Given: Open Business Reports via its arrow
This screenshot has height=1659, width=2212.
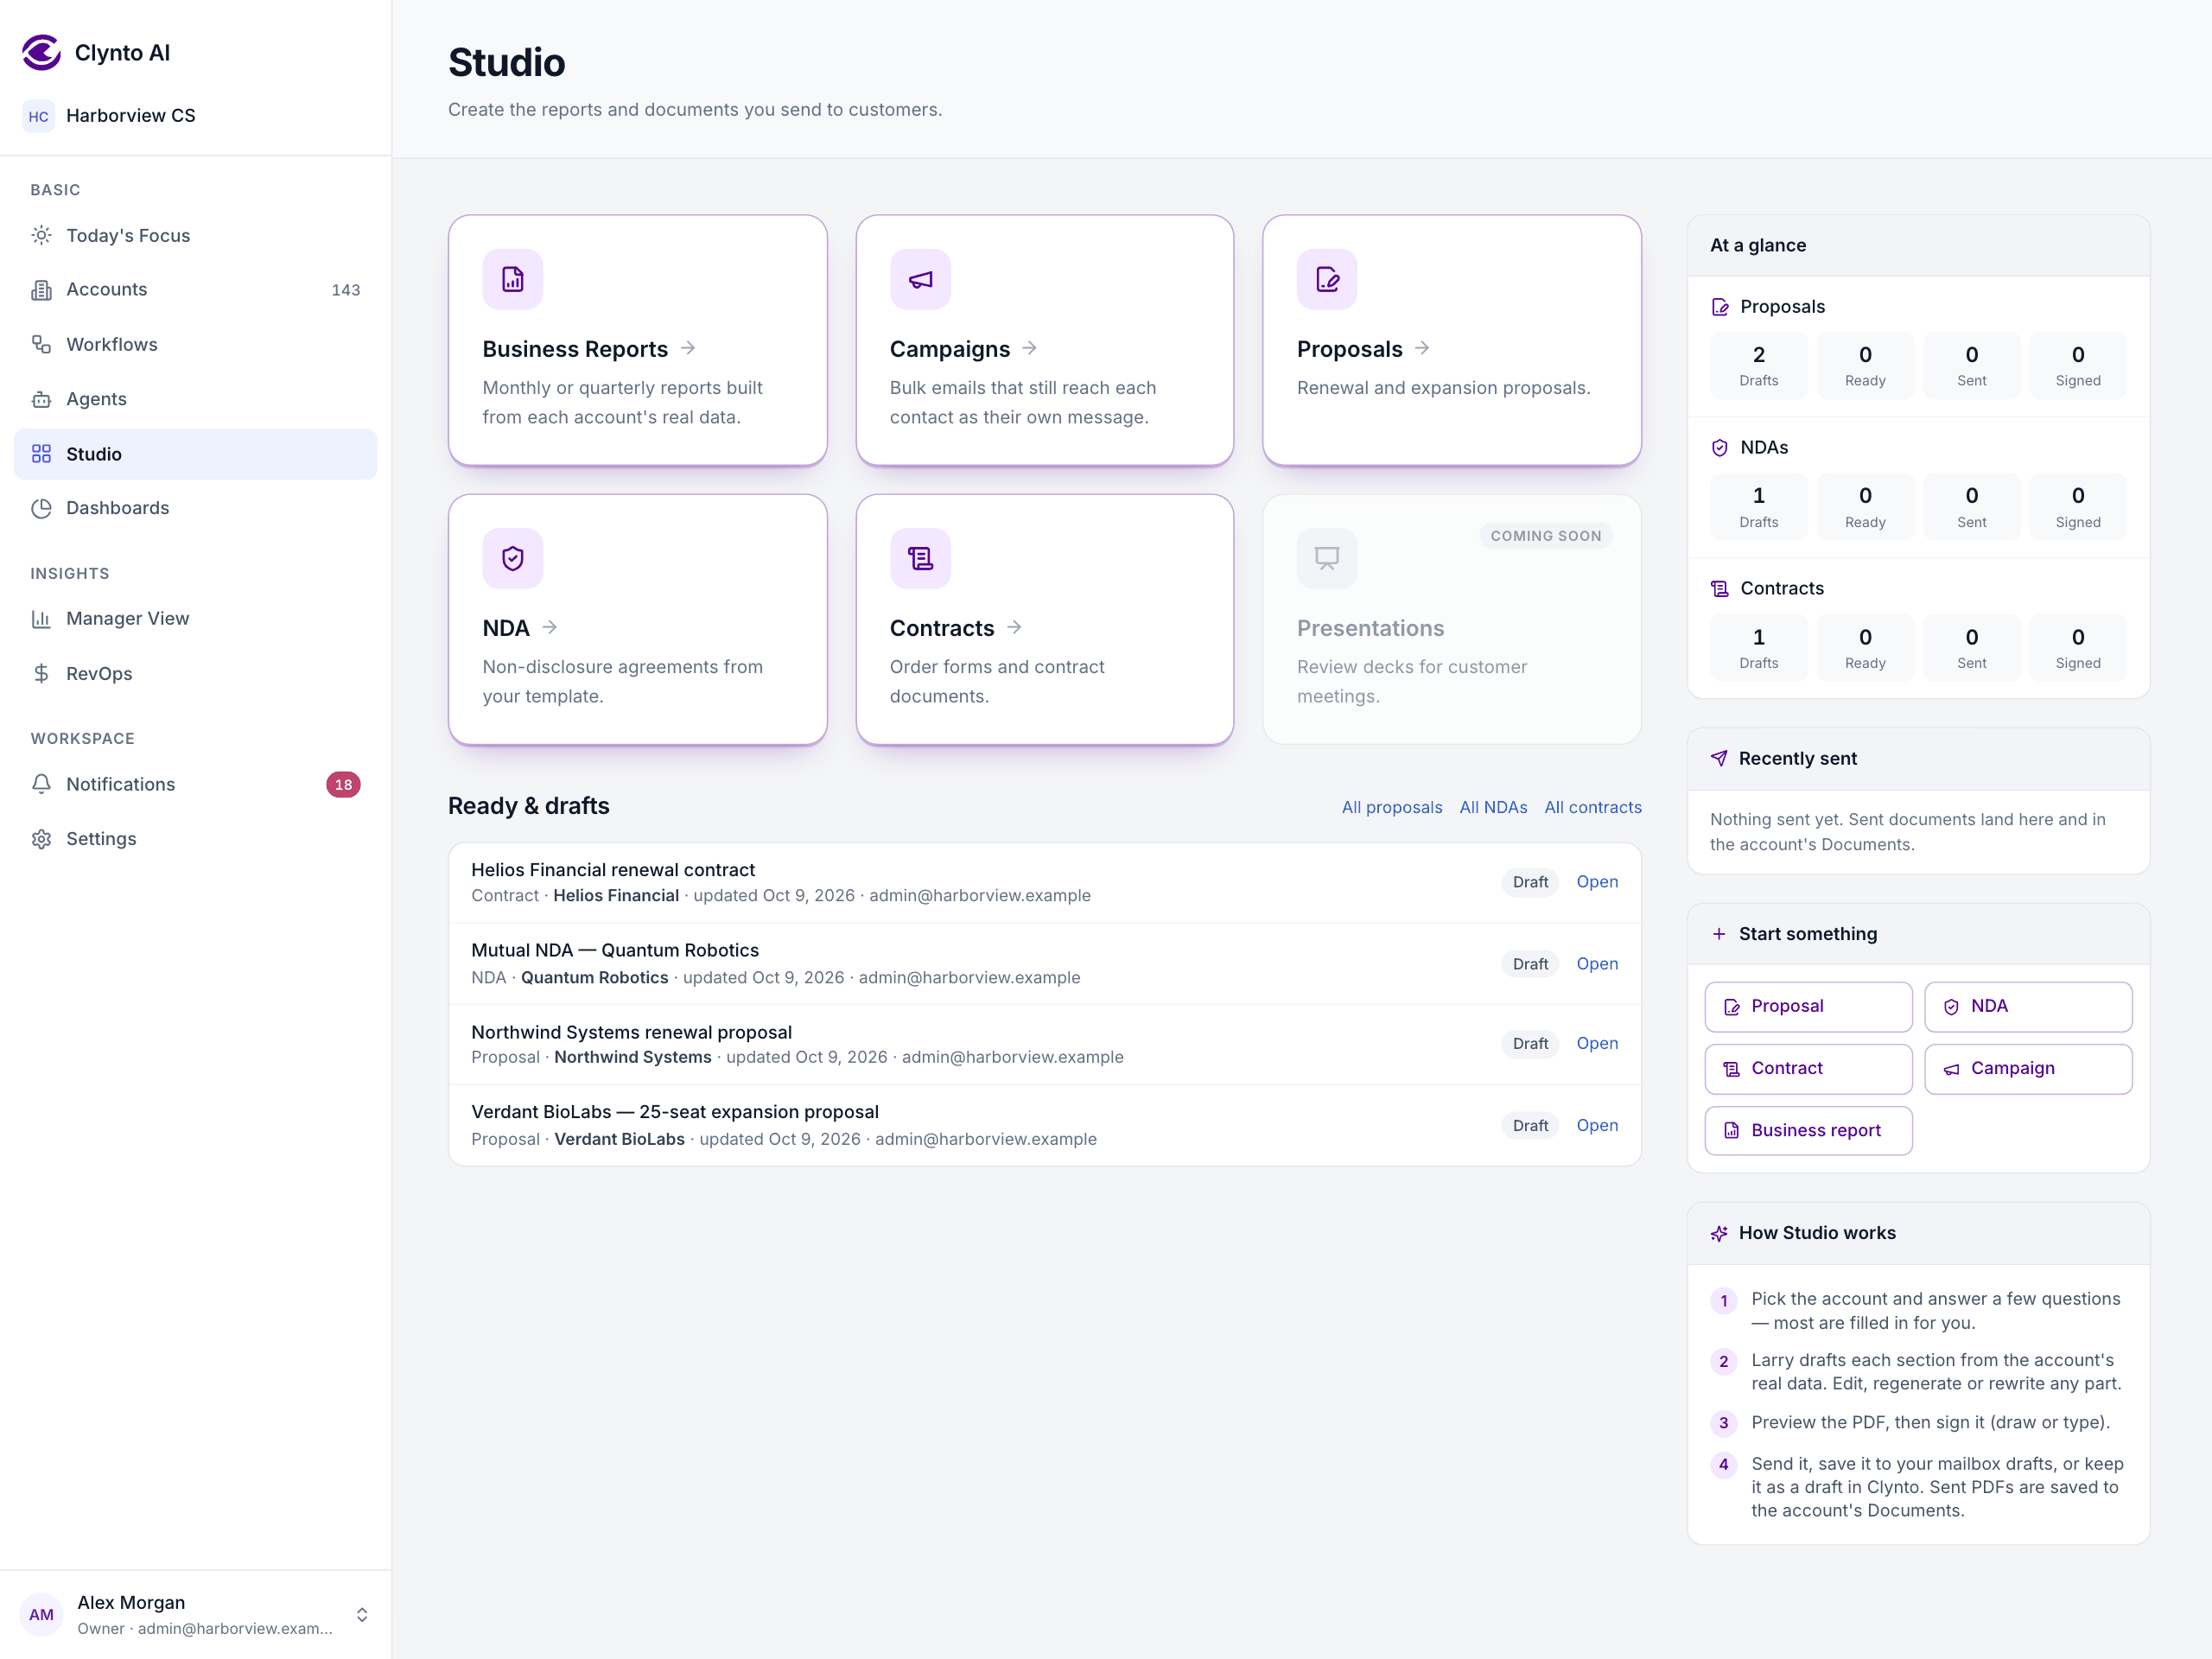Looking at the screenshot, I should pos(688,348).
